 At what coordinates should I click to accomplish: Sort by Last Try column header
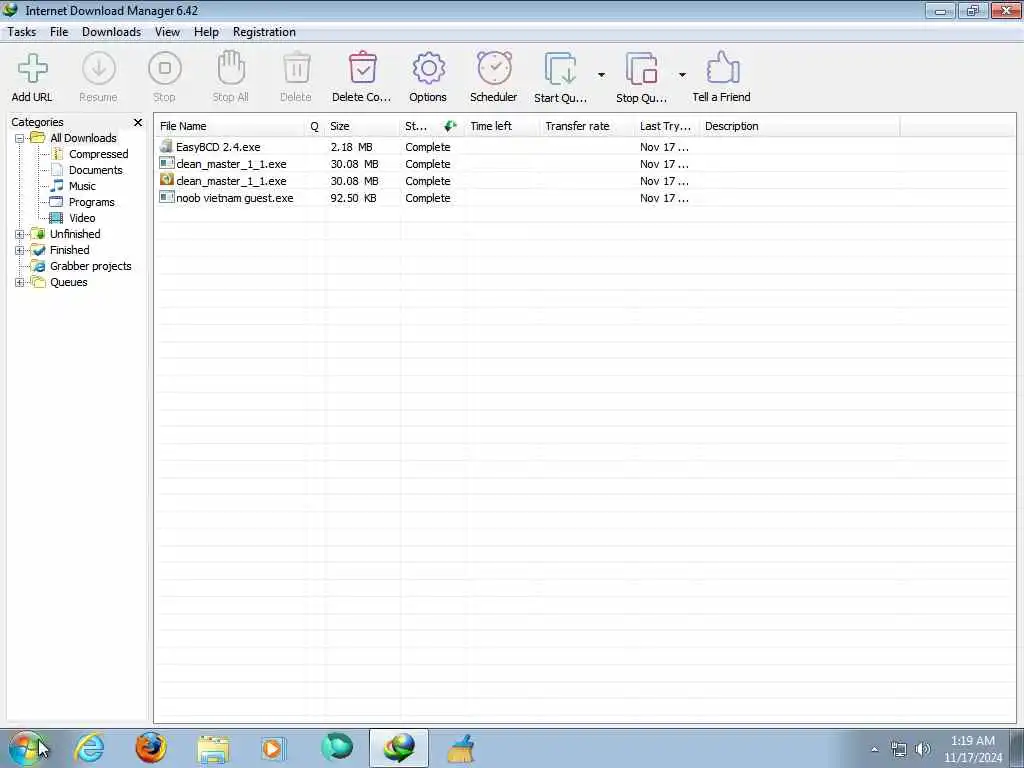coord(667,126)
